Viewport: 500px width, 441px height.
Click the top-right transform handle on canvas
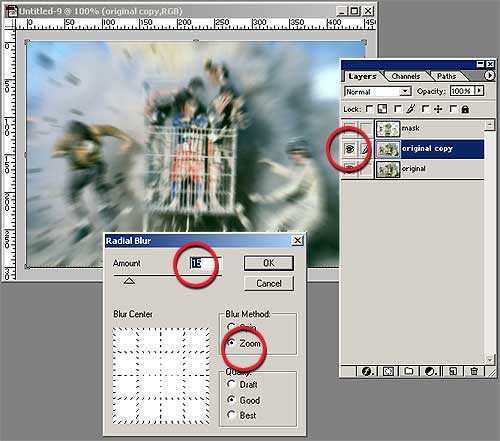364,42
